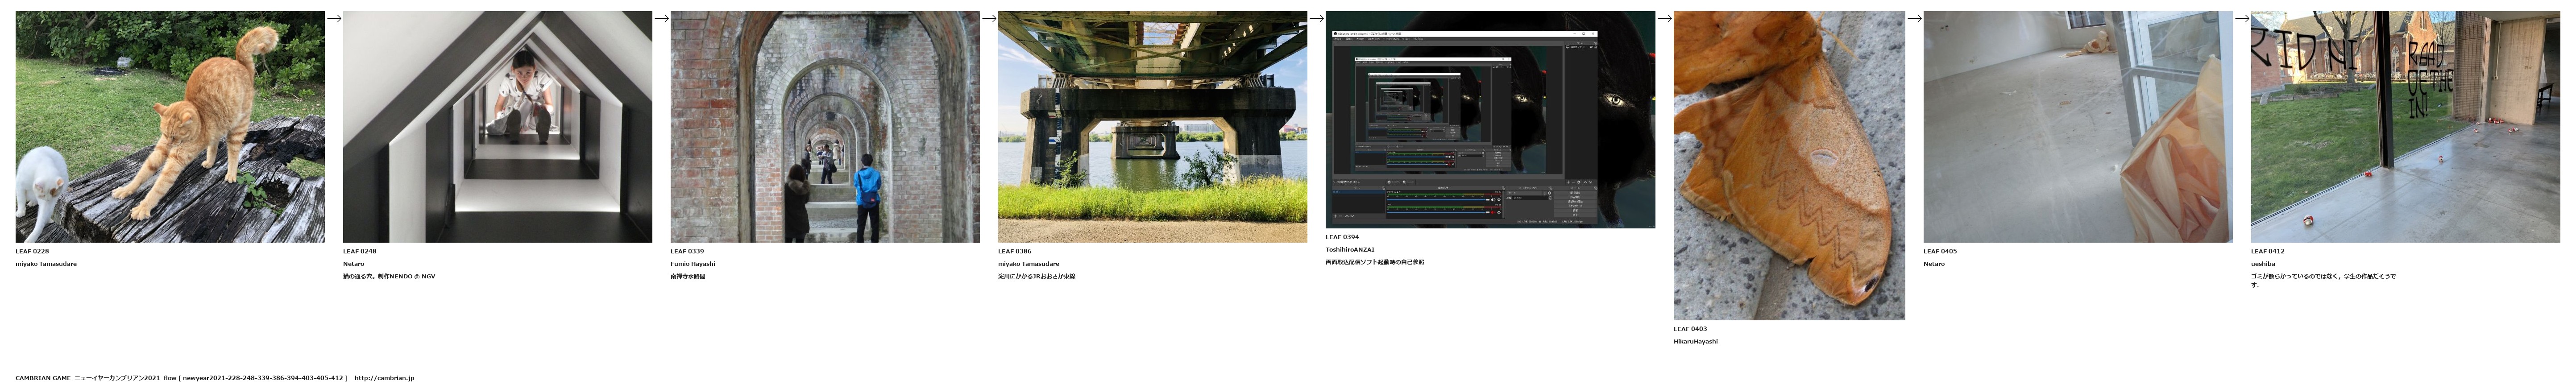
Task: Open the empty concrete room photo
Action: 2078,127
